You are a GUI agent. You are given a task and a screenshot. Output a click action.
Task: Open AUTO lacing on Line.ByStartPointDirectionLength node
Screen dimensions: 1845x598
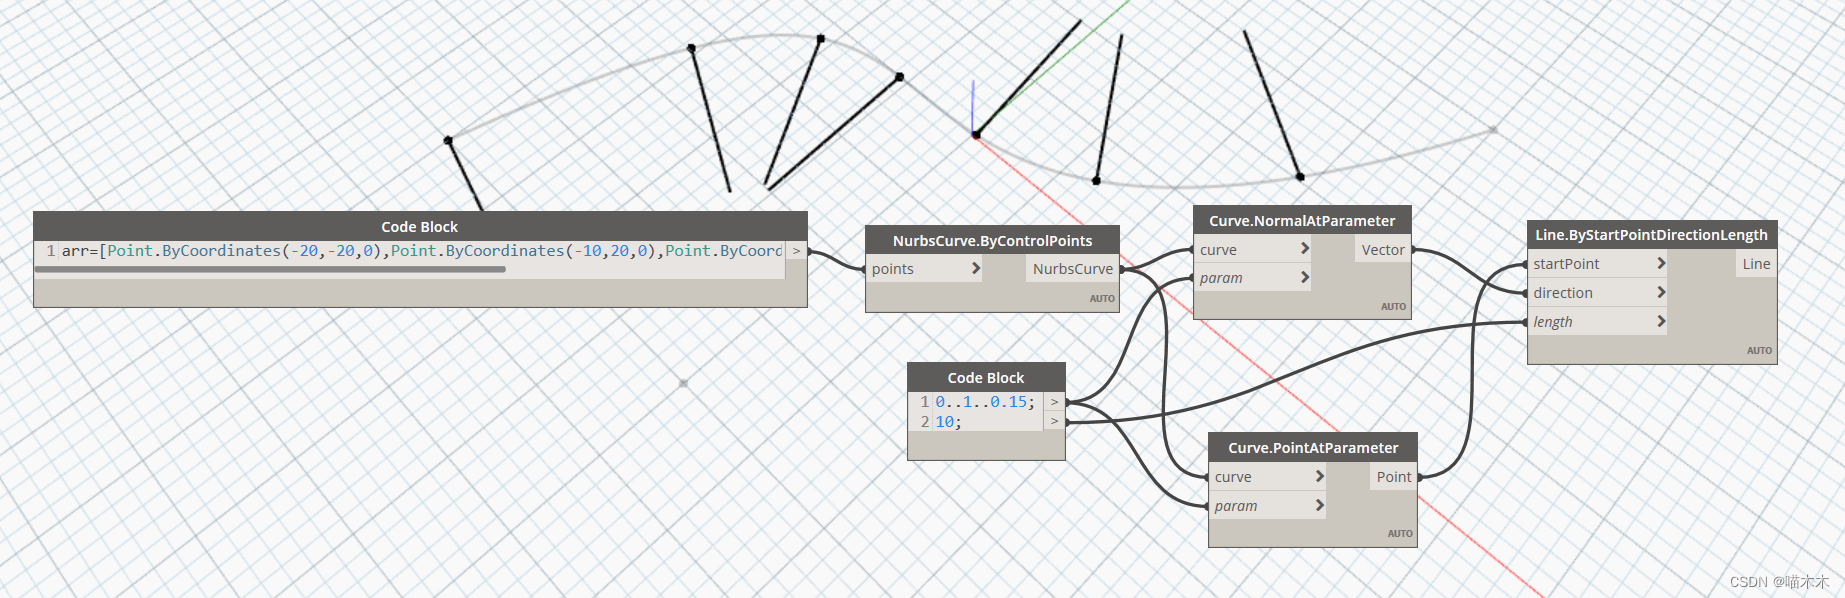pos(1759,350)
